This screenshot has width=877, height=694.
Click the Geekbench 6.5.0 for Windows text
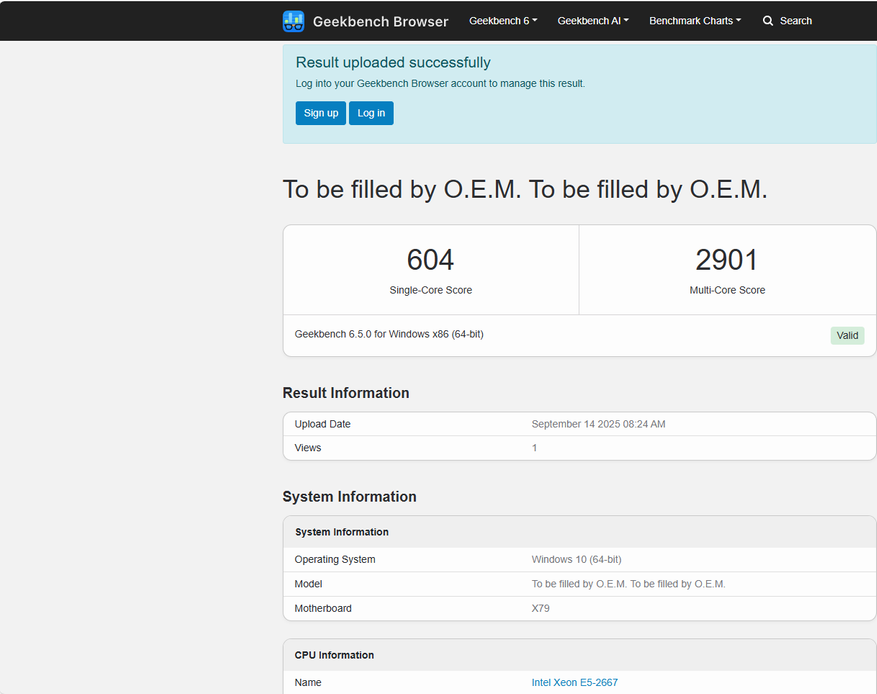389,334
